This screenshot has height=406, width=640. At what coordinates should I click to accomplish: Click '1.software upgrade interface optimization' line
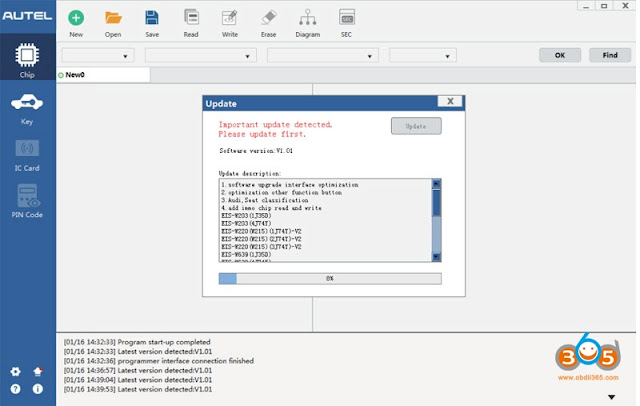tap(290, 185)
